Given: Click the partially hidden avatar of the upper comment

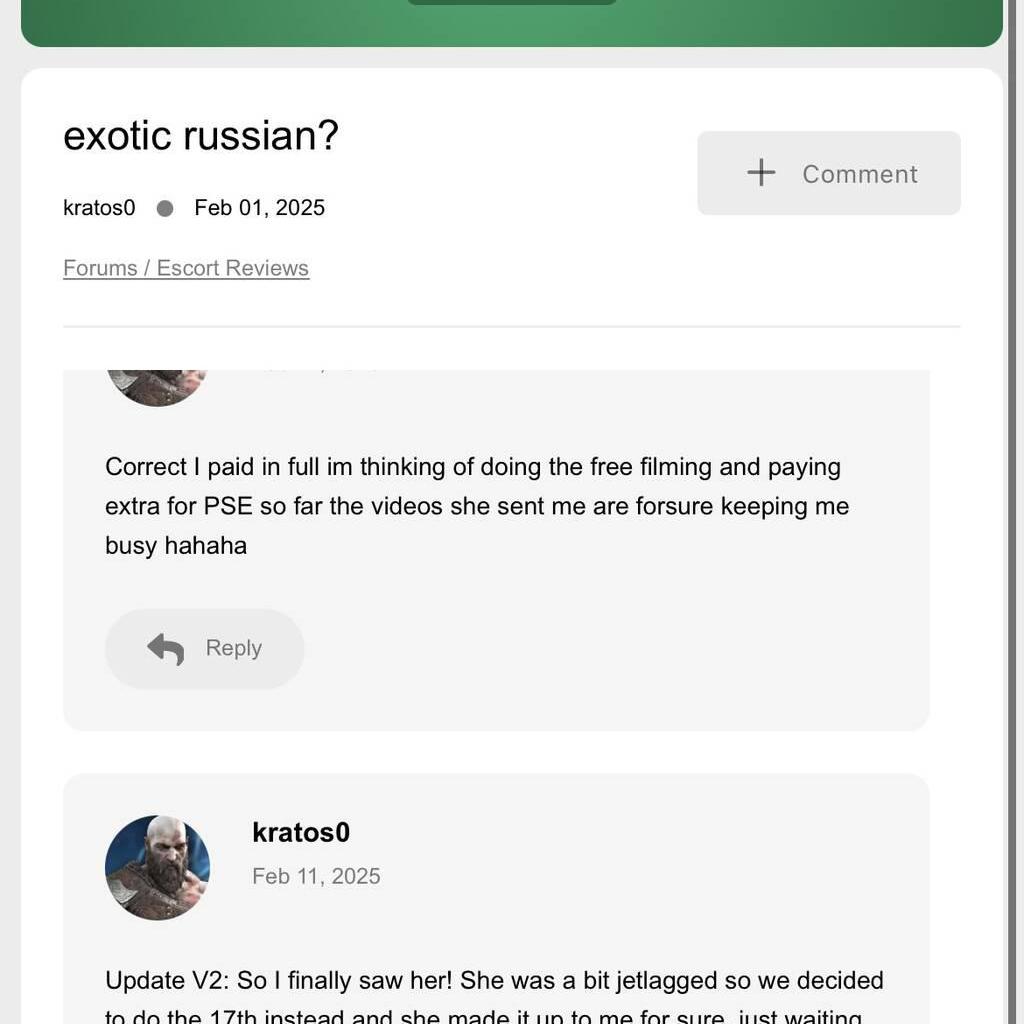Looking at the screenshot, I should [x=157, y=387].
